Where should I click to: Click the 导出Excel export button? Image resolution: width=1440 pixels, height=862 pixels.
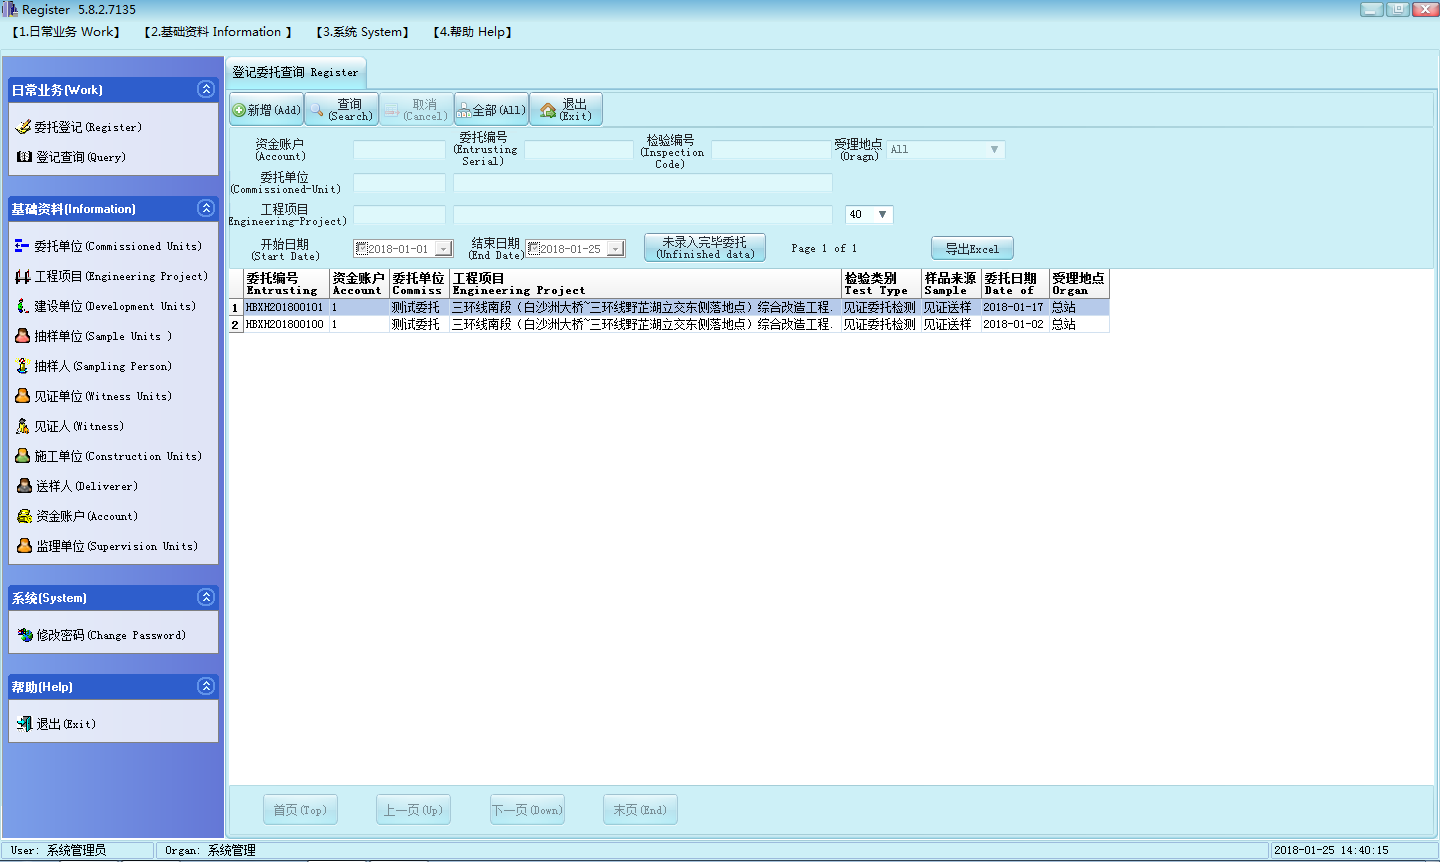pos(972,248)
